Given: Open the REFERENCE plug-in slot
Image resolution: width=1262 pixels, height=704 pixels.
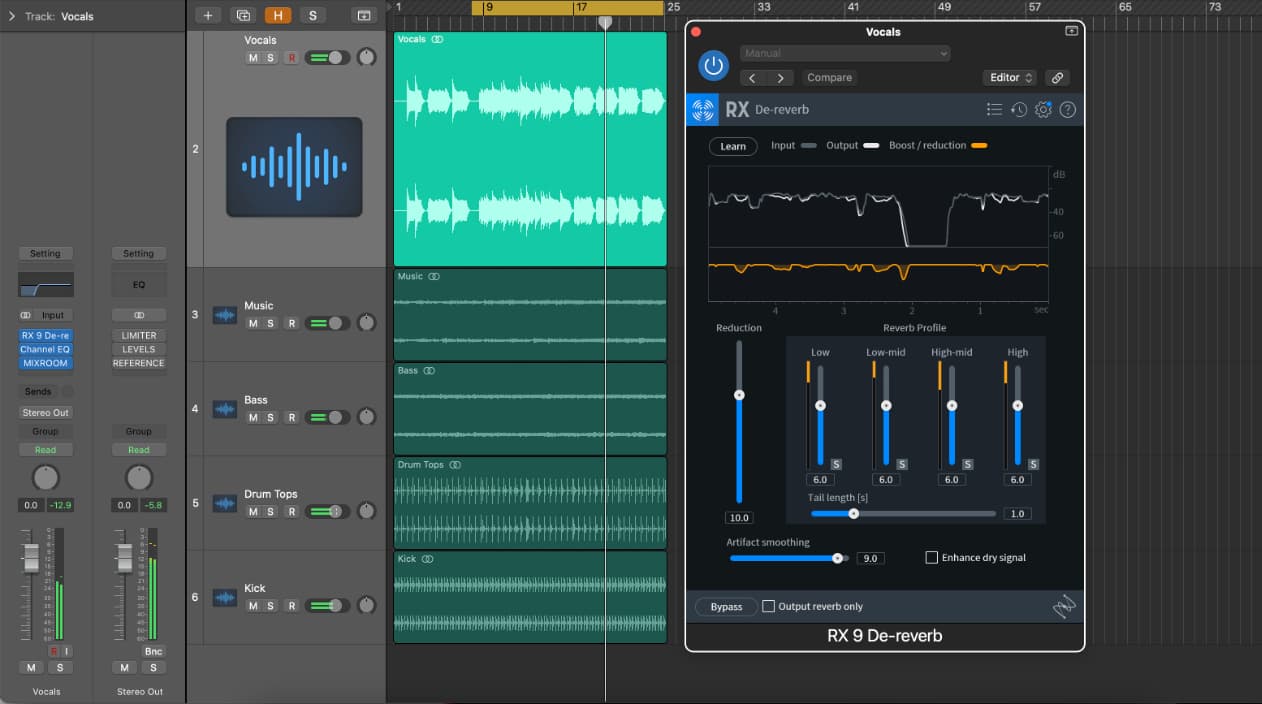Looking at the screenshot, I should 139,364.
